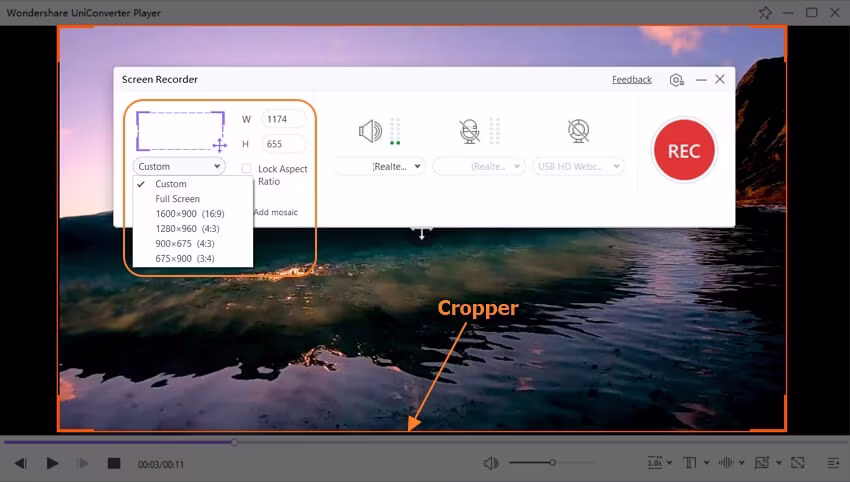Toggle the disabled webcam icon

[x=578, y=131]
